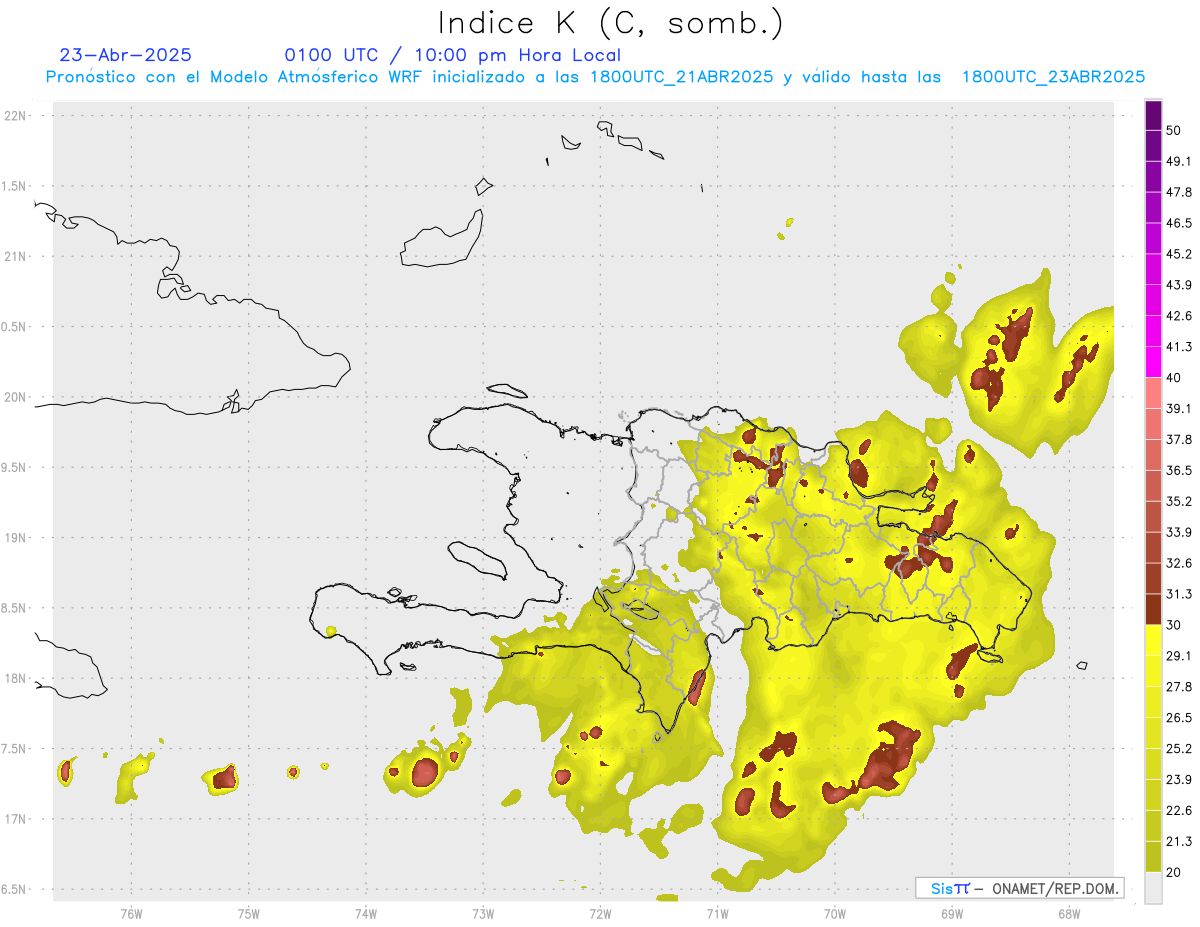Image resolution: width=1200 pixels, height=927 pixels.
Task: Click the colorbar label "23.9"
Action: (1179, 780)
